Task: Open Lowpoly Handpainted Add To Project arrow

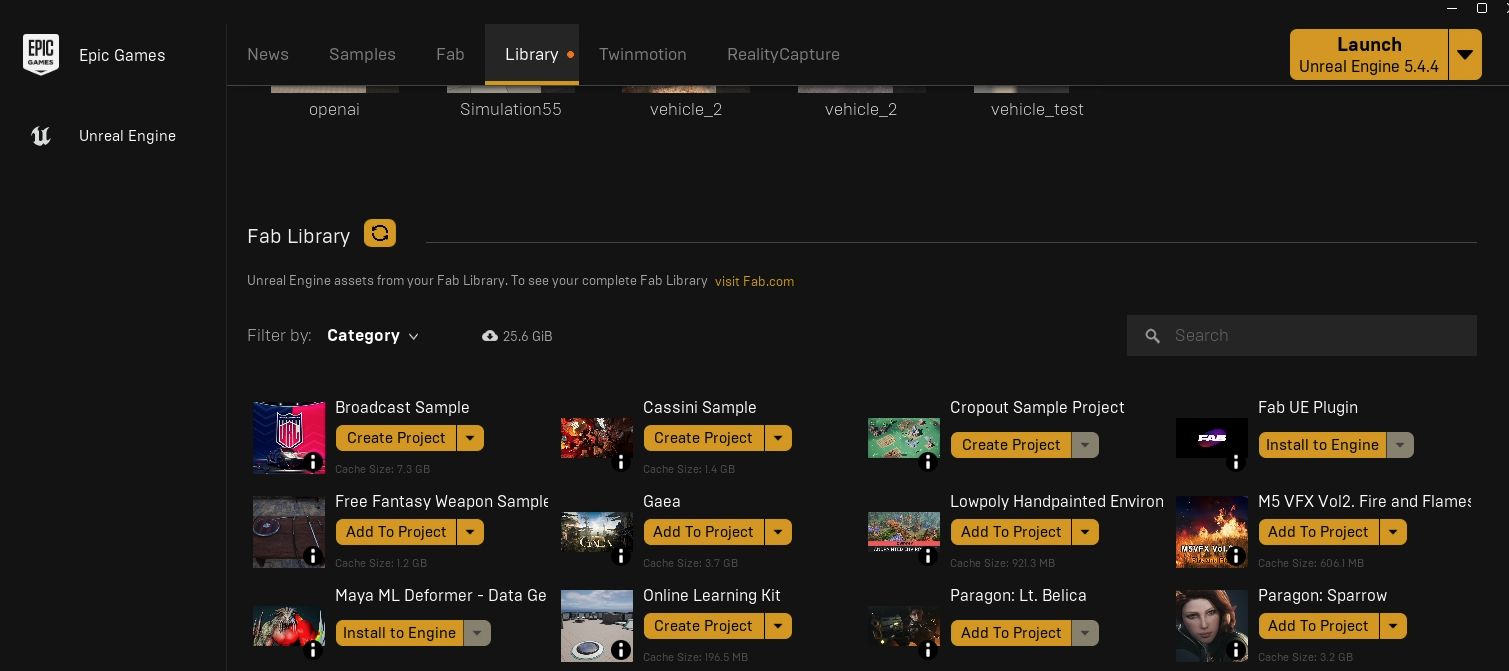Action: [1086, 532]
